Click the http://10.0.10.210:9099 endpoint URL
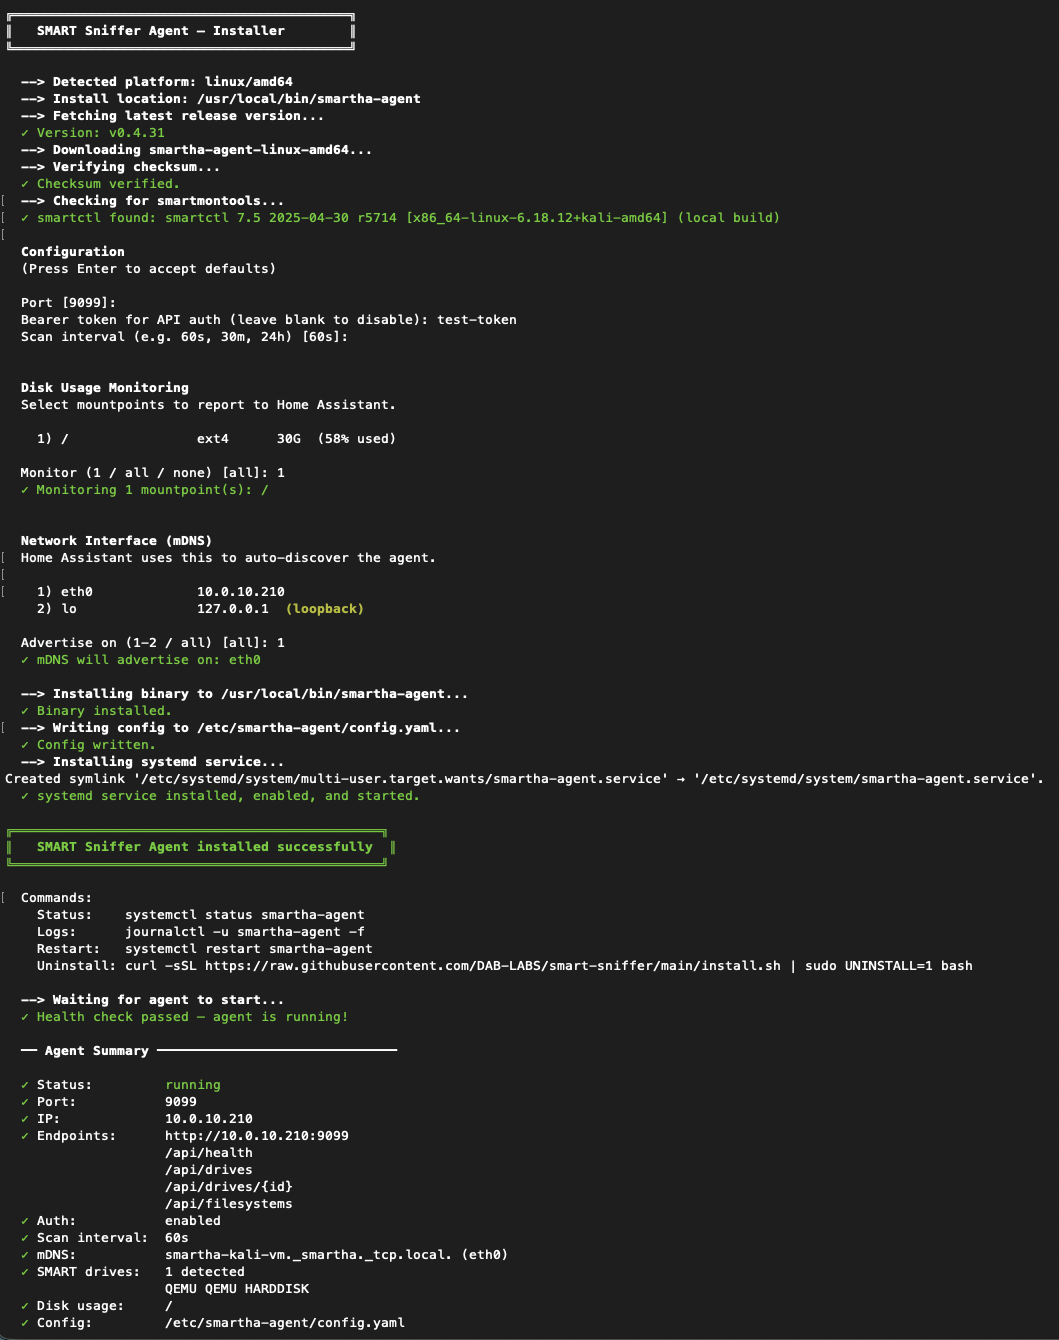Image resolution: width=1059 pixels, height=1340 pixels. [257, 1136]
